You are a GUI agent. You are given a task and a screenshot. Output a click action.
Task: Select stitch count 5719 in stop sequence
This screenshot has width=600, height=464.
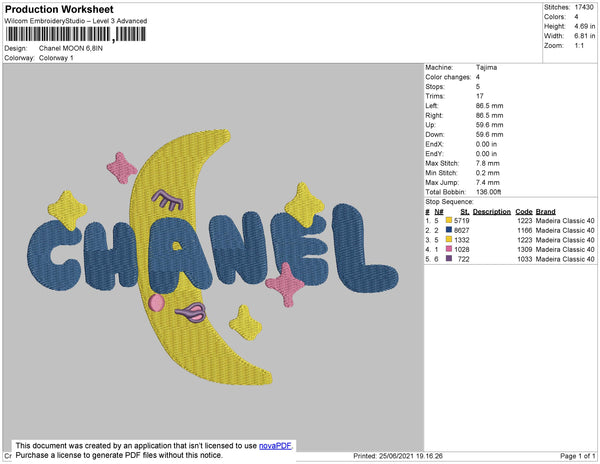[x=461, y=221]
